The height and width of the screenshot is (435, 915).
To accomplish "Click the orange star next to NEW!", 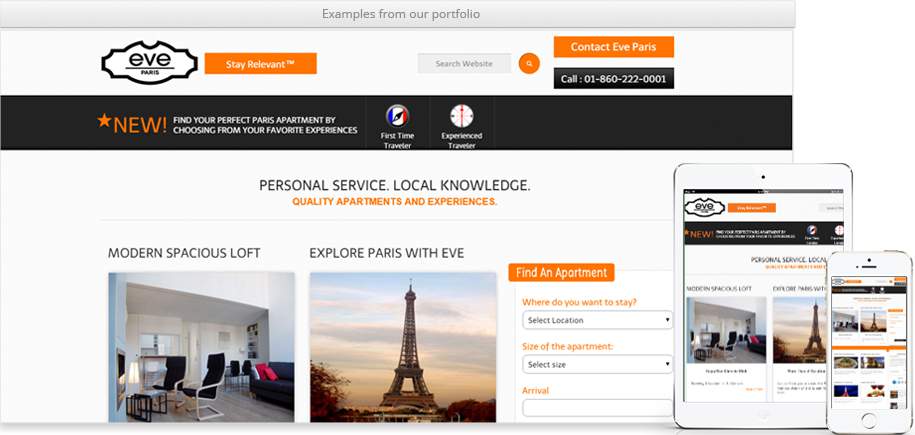I will [104, 120].
